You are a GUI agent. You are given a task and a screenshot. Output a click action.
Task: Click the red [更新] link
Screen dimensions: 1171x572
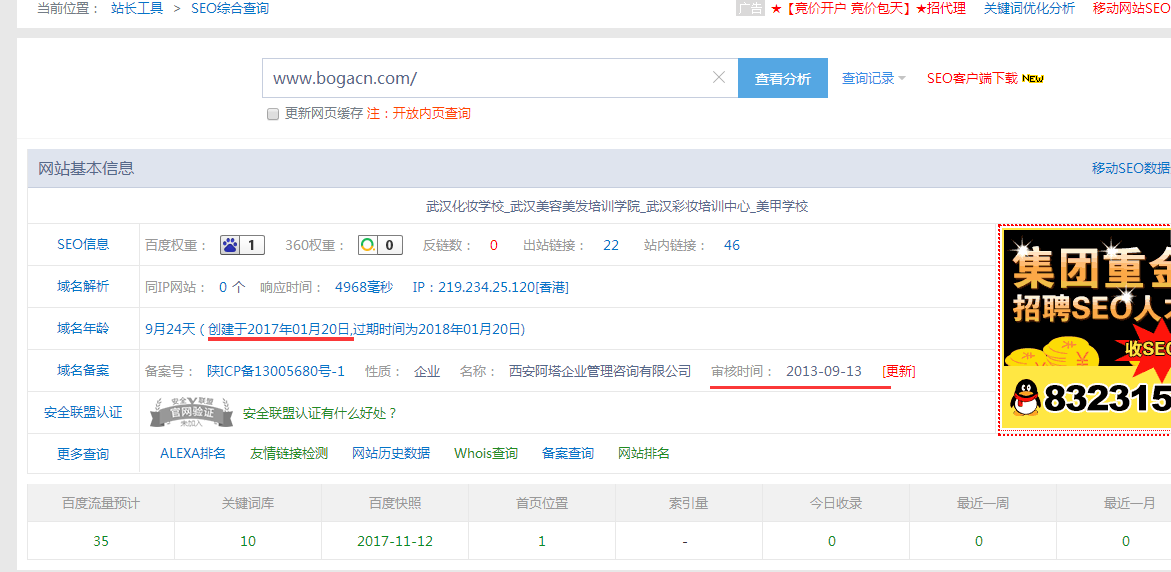[x=898, y=371]
